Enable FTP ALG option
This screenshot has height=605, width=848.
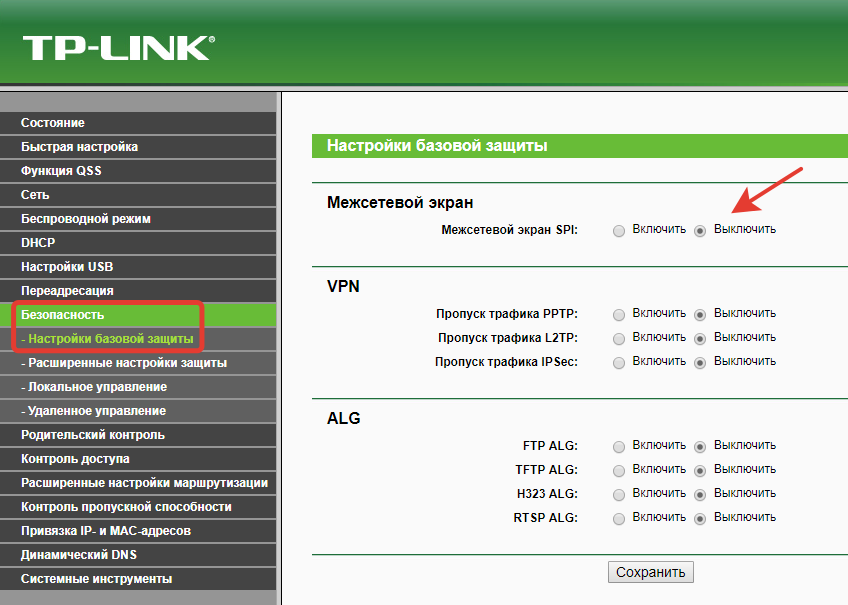(619, 446)
